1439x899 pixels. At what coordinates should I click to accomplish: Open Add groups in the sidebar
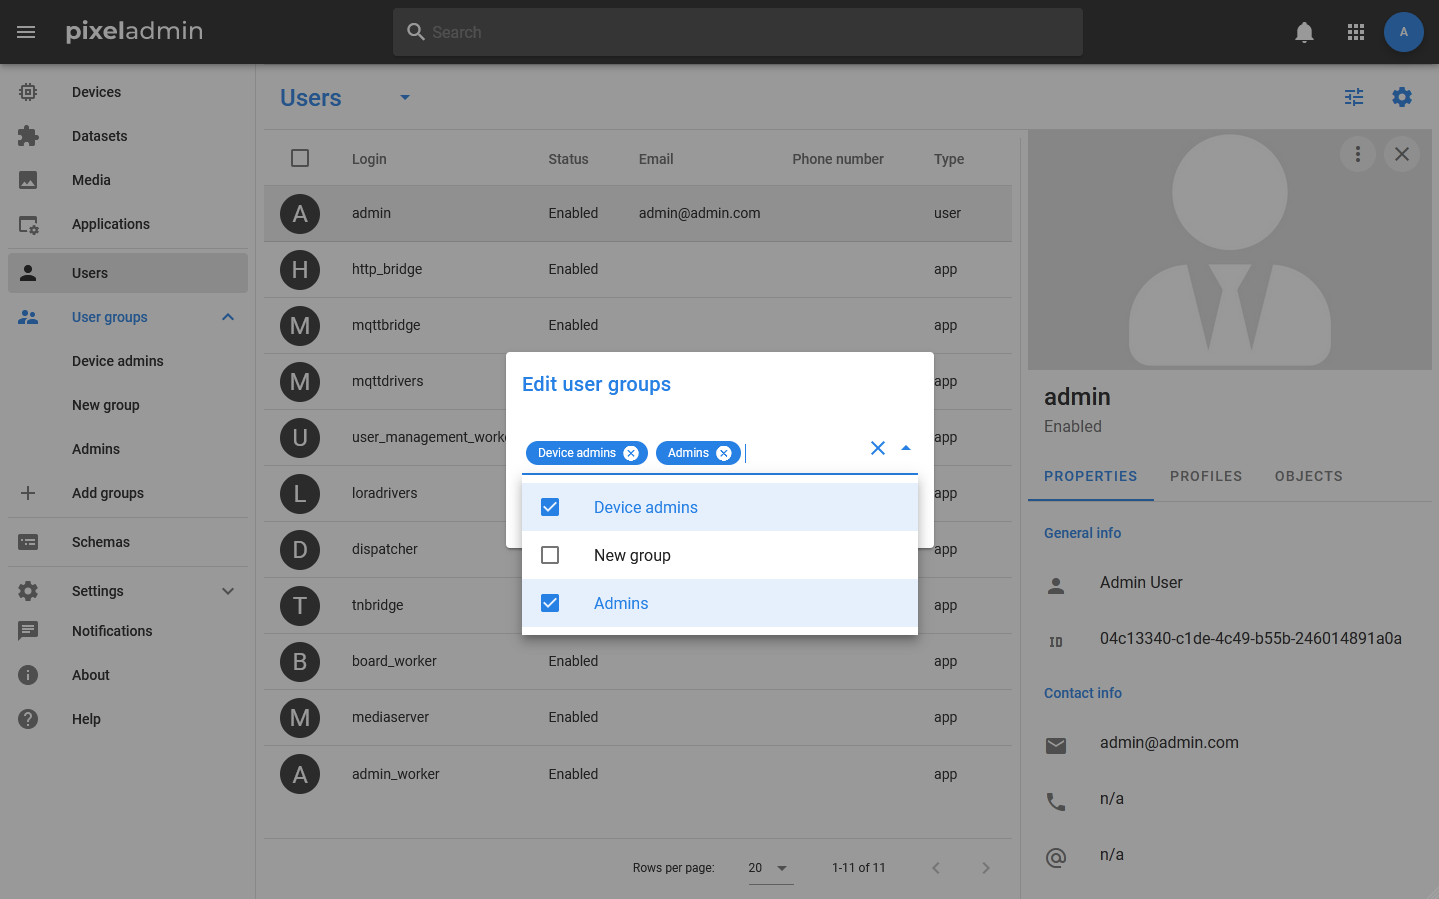click(108, 493)
